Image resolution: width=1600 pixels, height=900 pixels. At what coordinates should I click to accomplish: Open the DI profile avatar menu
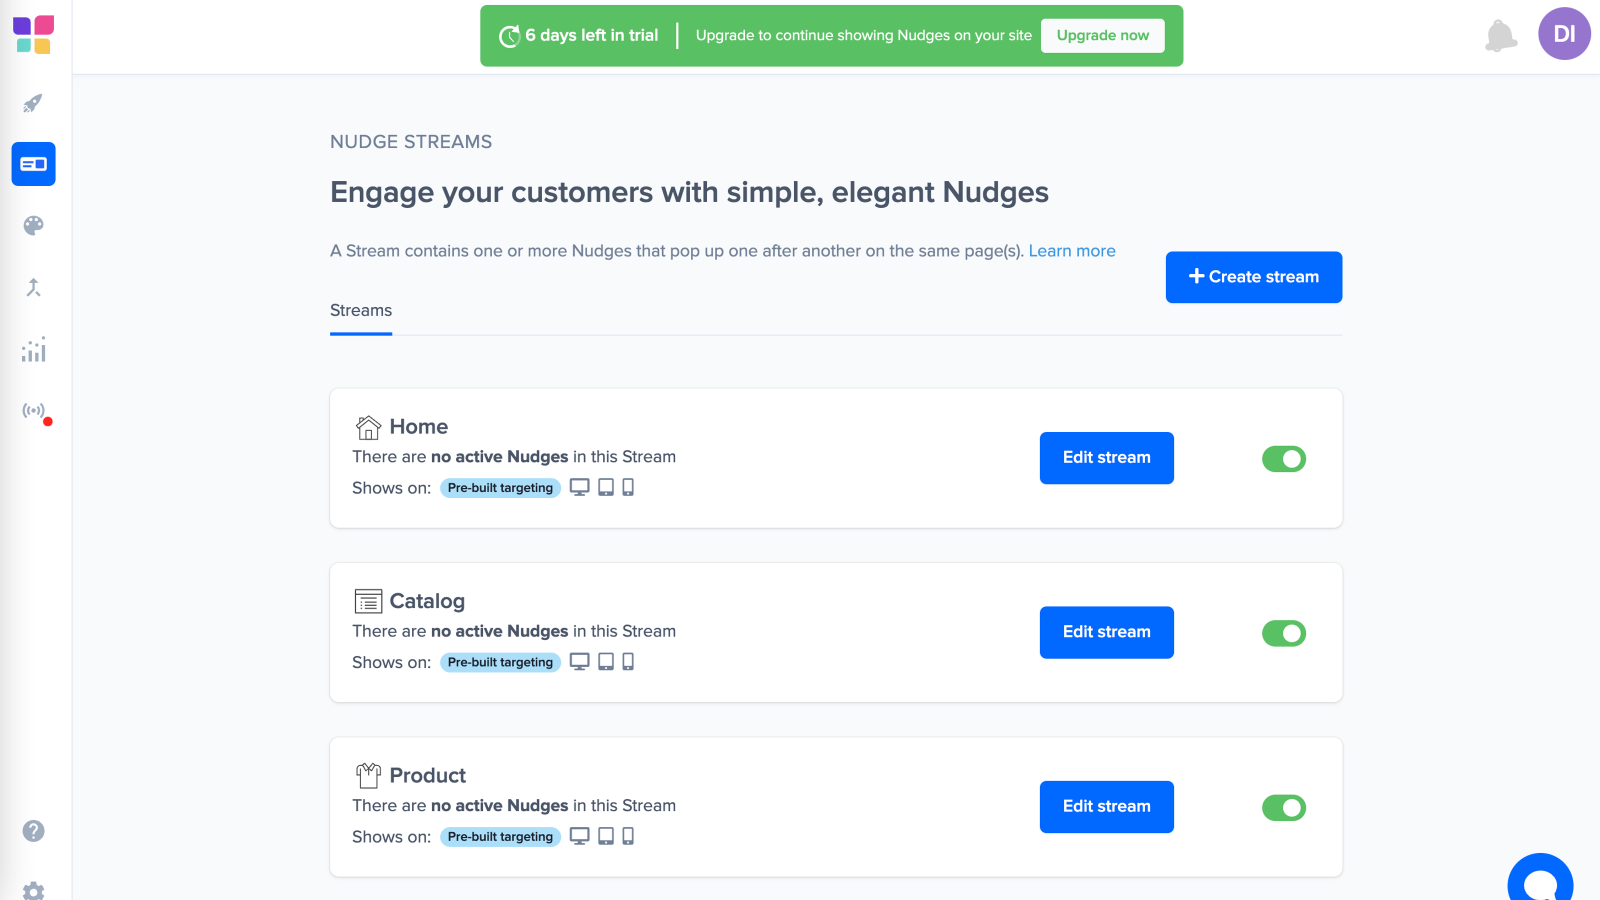tap(1563, 33)
